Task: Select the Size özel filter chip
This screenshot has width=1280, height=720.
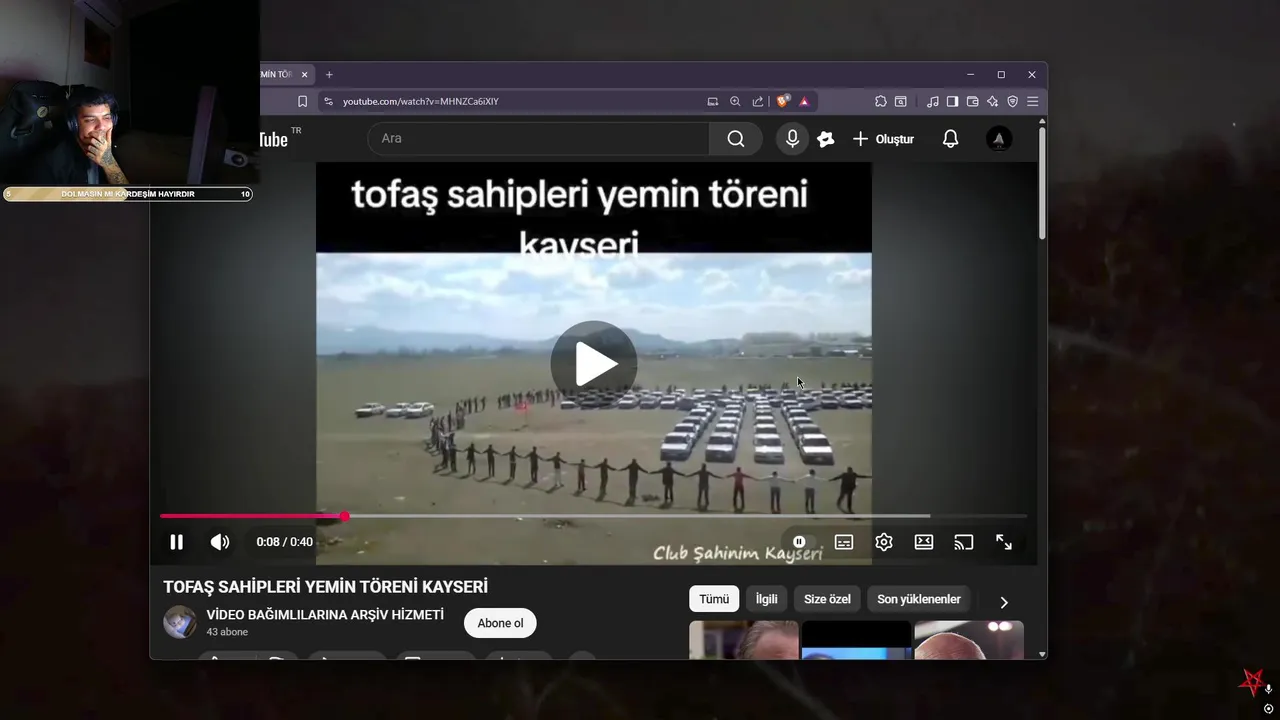Action: (x=828, y=599)
